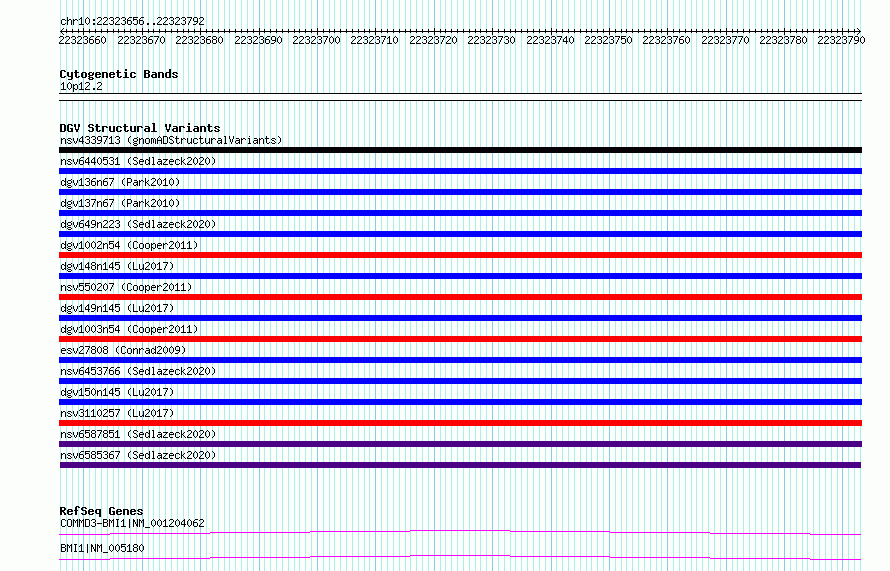Select the dgv1002n54 (Cooper2011) label

pos(129,245)
